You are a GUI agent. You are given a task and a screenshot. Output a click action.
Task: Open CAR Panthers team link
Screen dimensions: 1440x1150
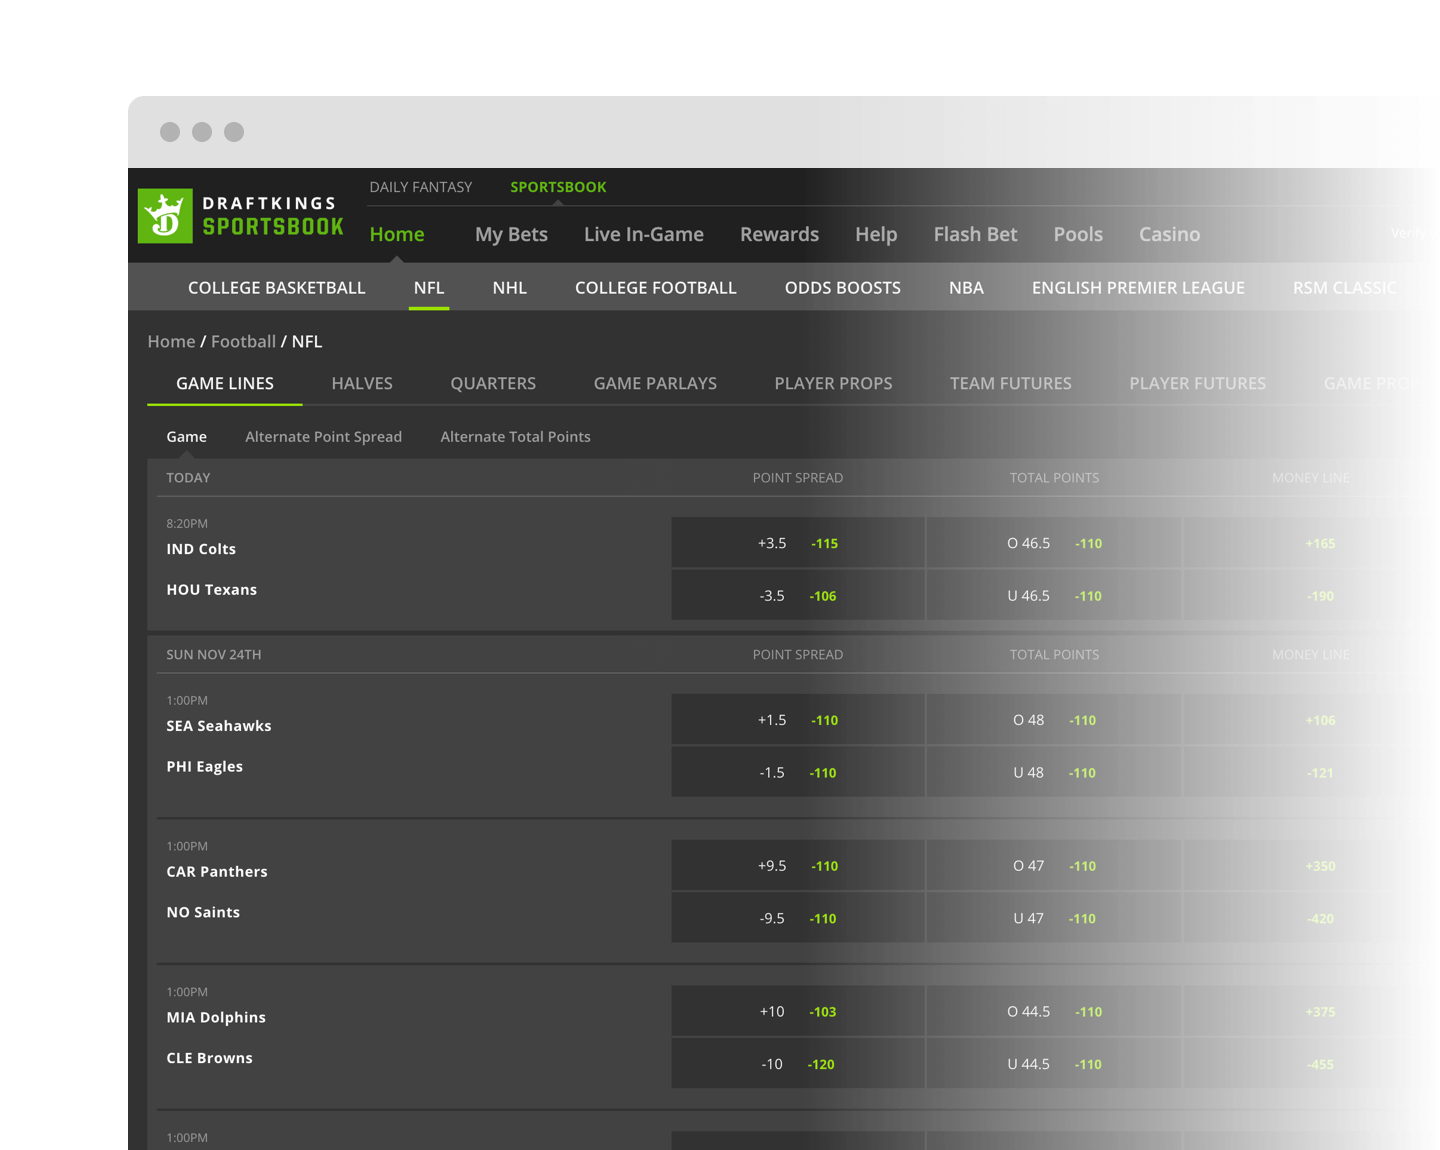tap(217, 872)
